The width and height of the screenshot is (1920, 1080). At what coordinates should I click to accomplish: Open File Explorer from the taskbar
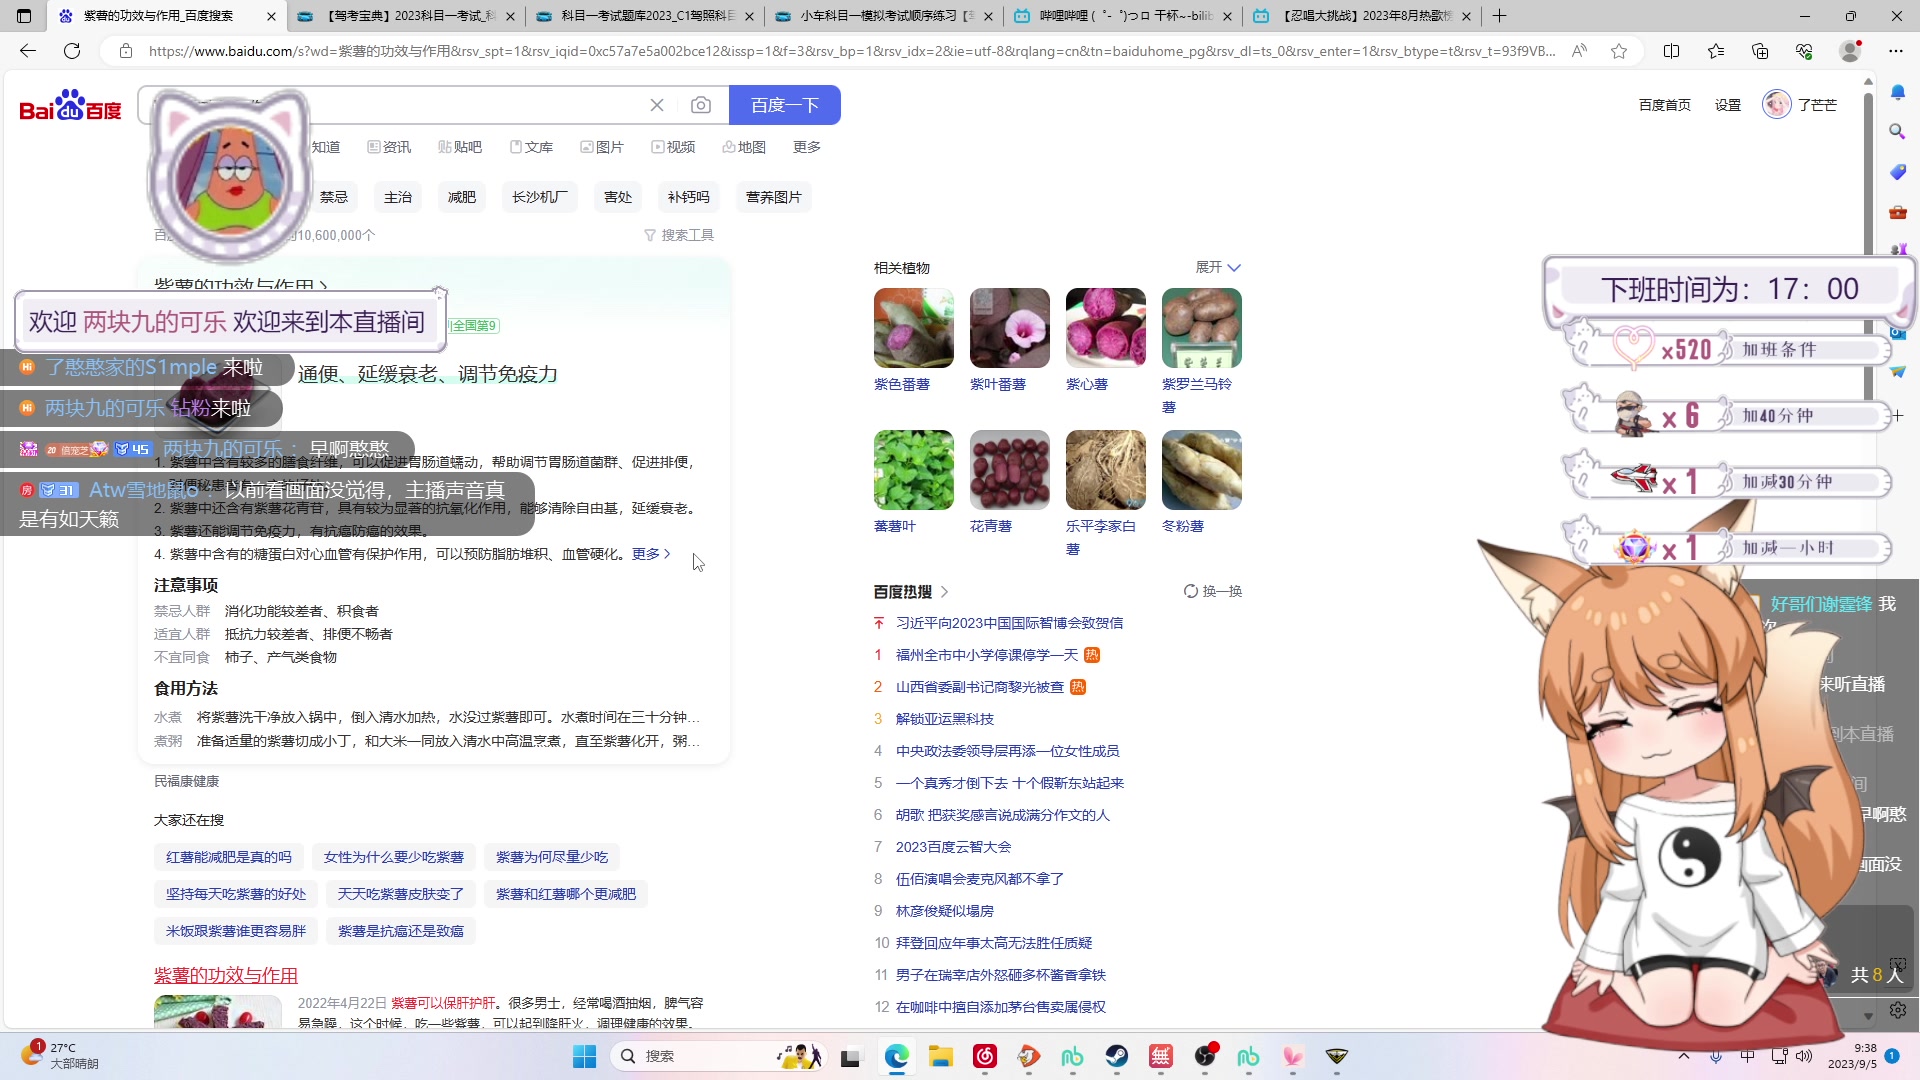click(x=940, y=1056)
